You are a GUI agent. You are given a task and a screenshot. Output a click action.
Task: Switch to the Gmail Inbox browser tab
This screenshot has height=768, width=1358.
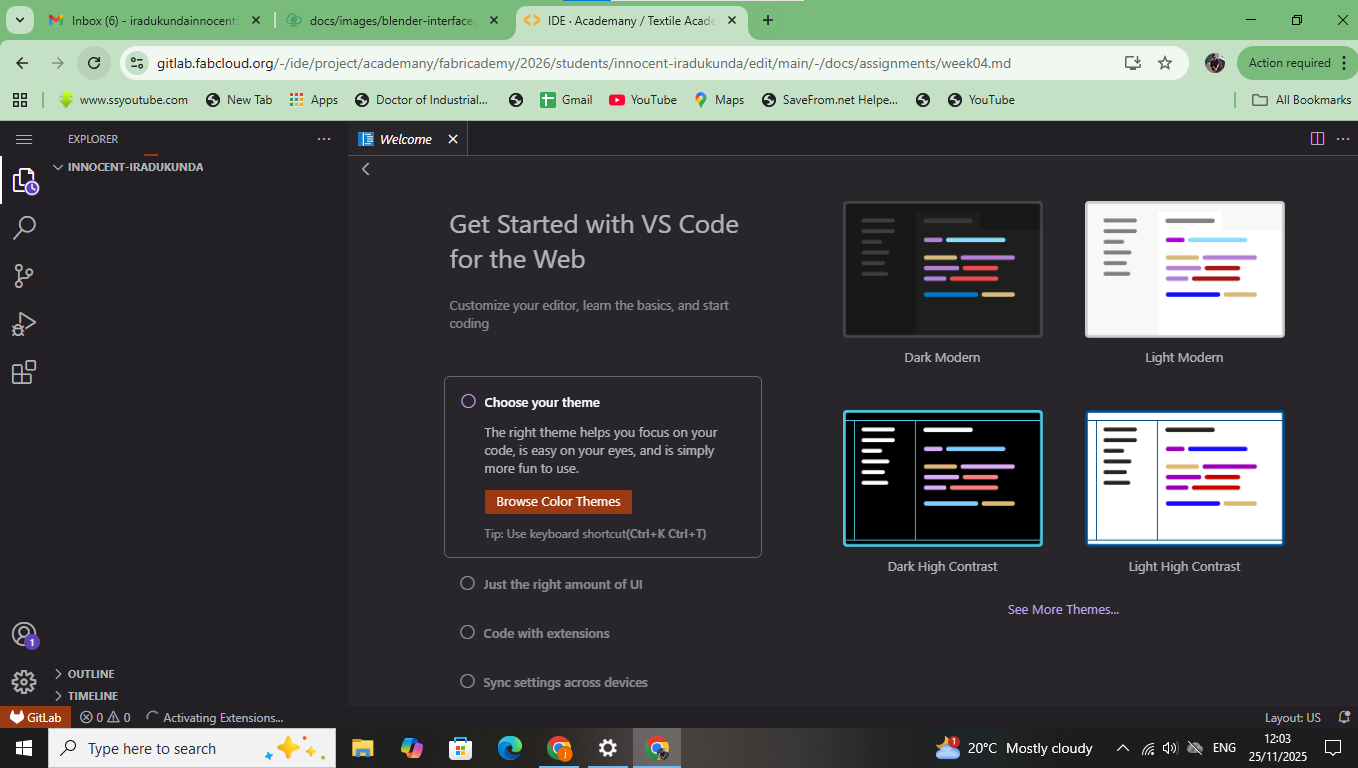pos(150,20)
